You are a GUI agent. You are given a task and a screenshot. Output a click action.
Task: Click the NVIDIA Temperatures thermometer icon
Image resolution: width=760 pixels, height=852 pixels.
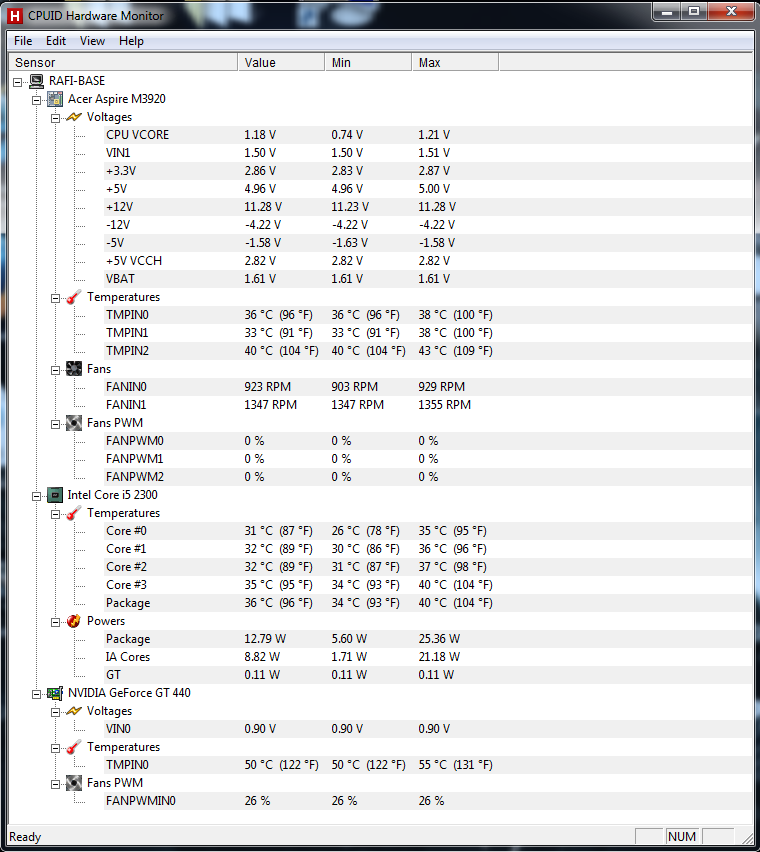click(74, 747)
